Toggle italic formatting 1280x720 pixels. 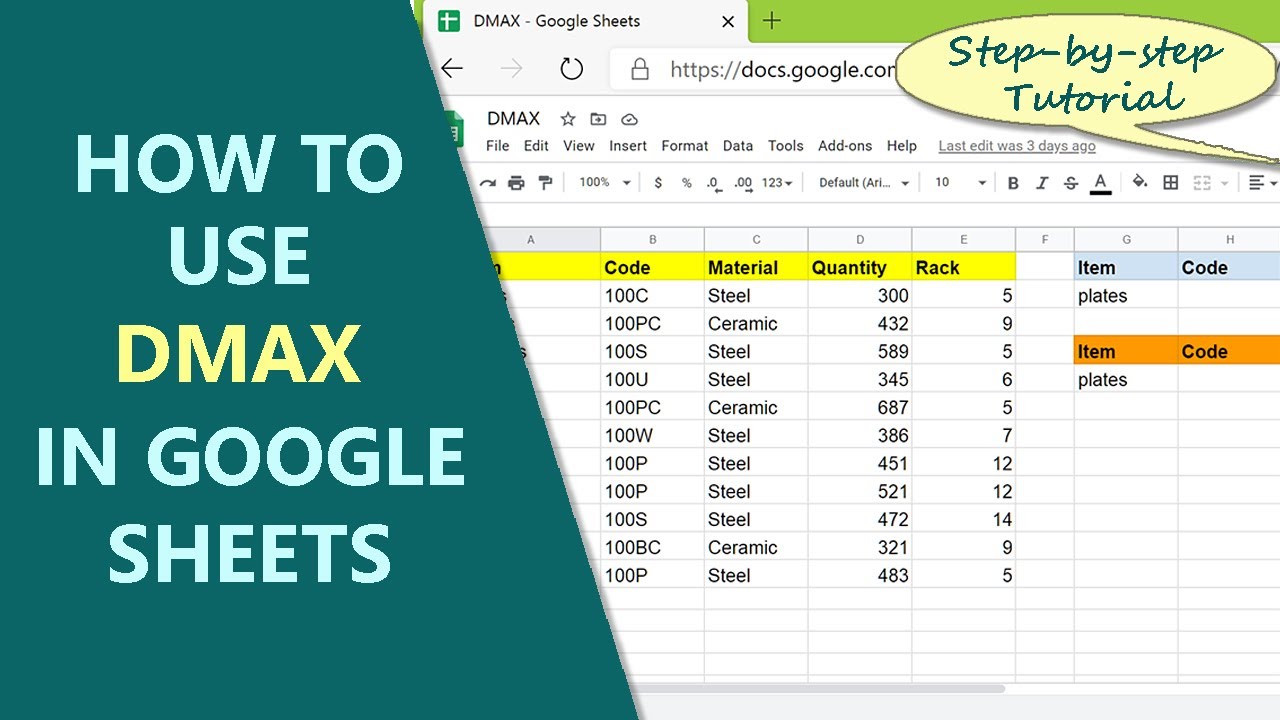[1042, 183]
